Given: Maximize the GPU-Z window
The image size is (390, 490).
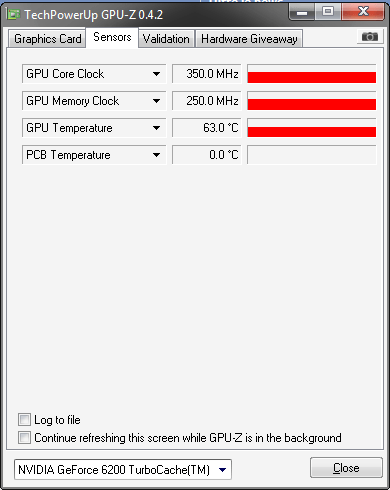Looking at the screenshot, I should (x=328, y=12).
